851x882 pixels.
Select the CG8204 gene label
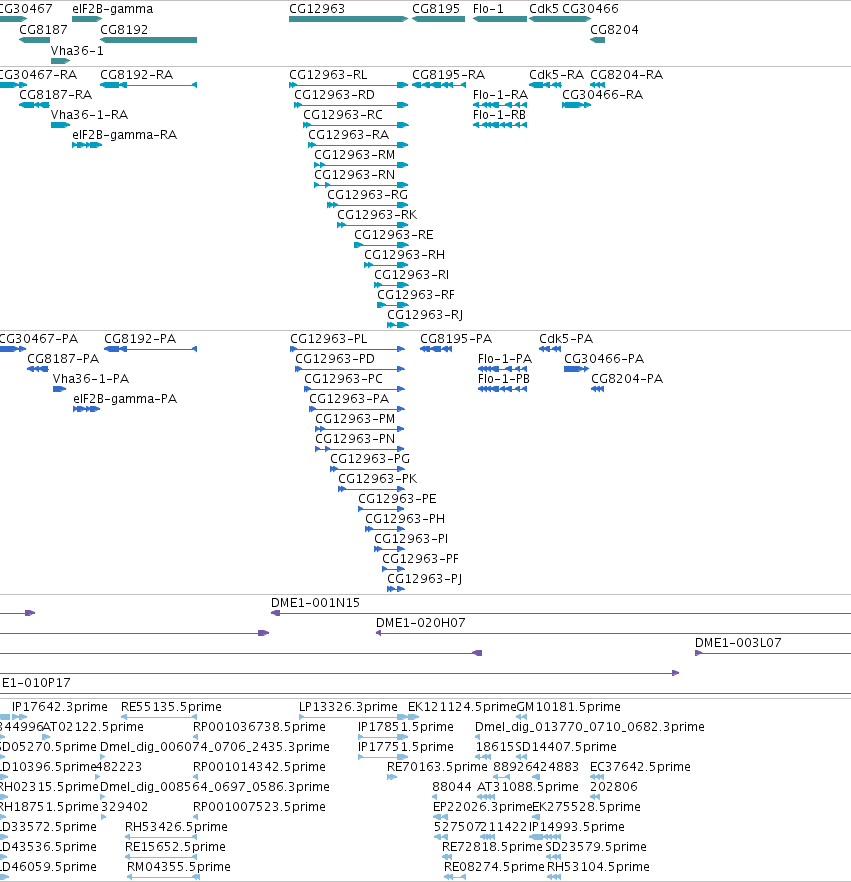[x=614, y=30]
